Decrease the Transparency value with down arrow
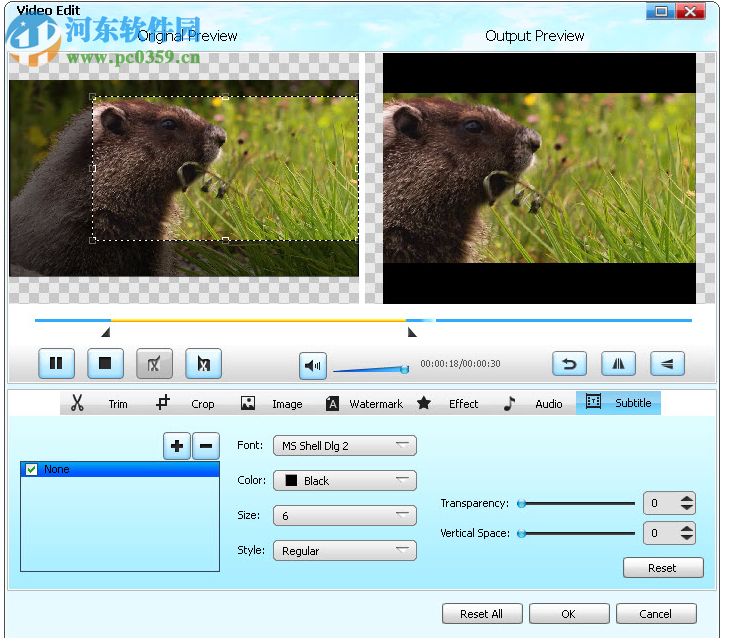Screen dimensions: 729x638 pos(687,507)
